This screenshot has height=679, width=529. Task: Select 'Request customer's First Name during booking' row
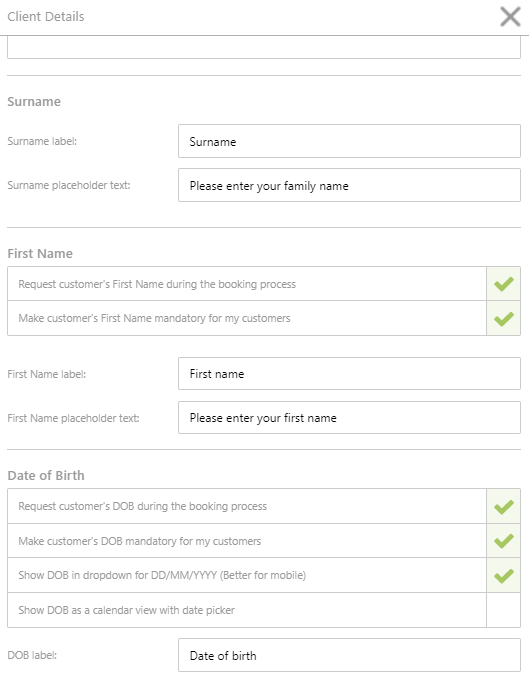coord(247,284)
